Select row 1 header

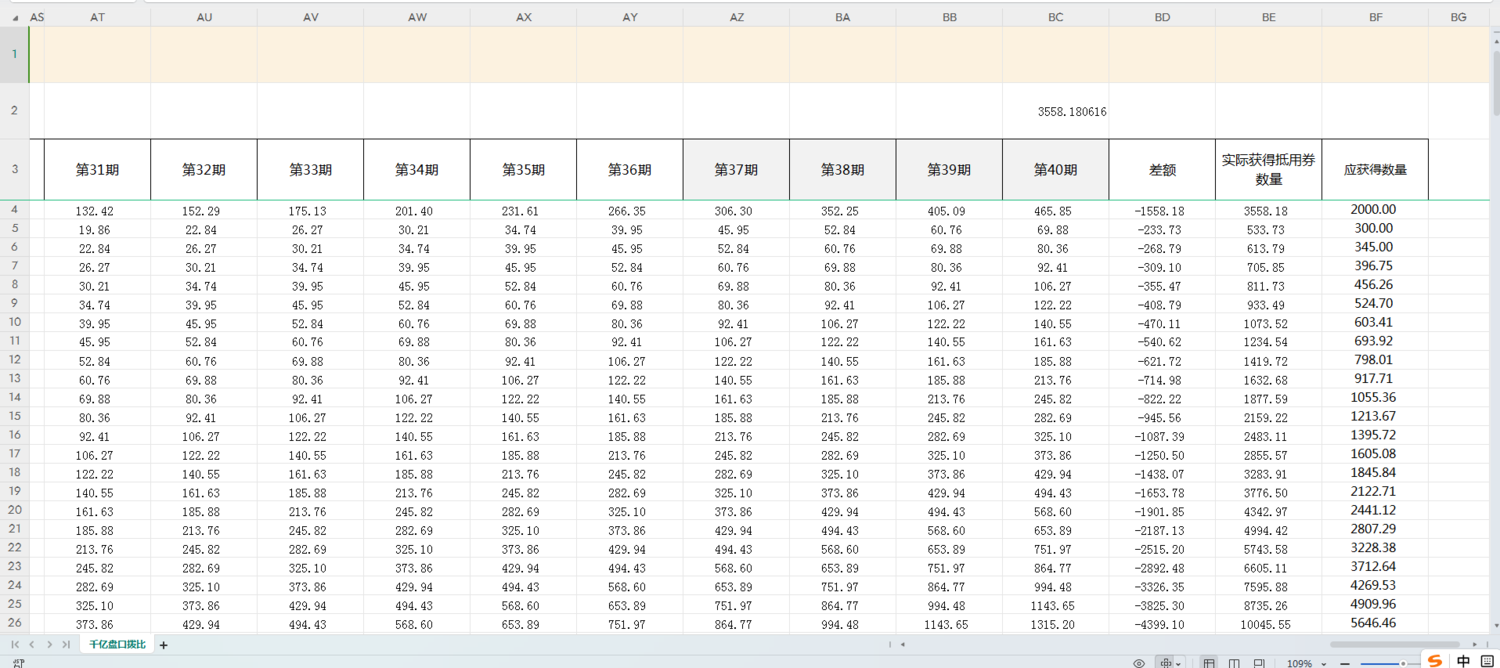coord(14,54)
